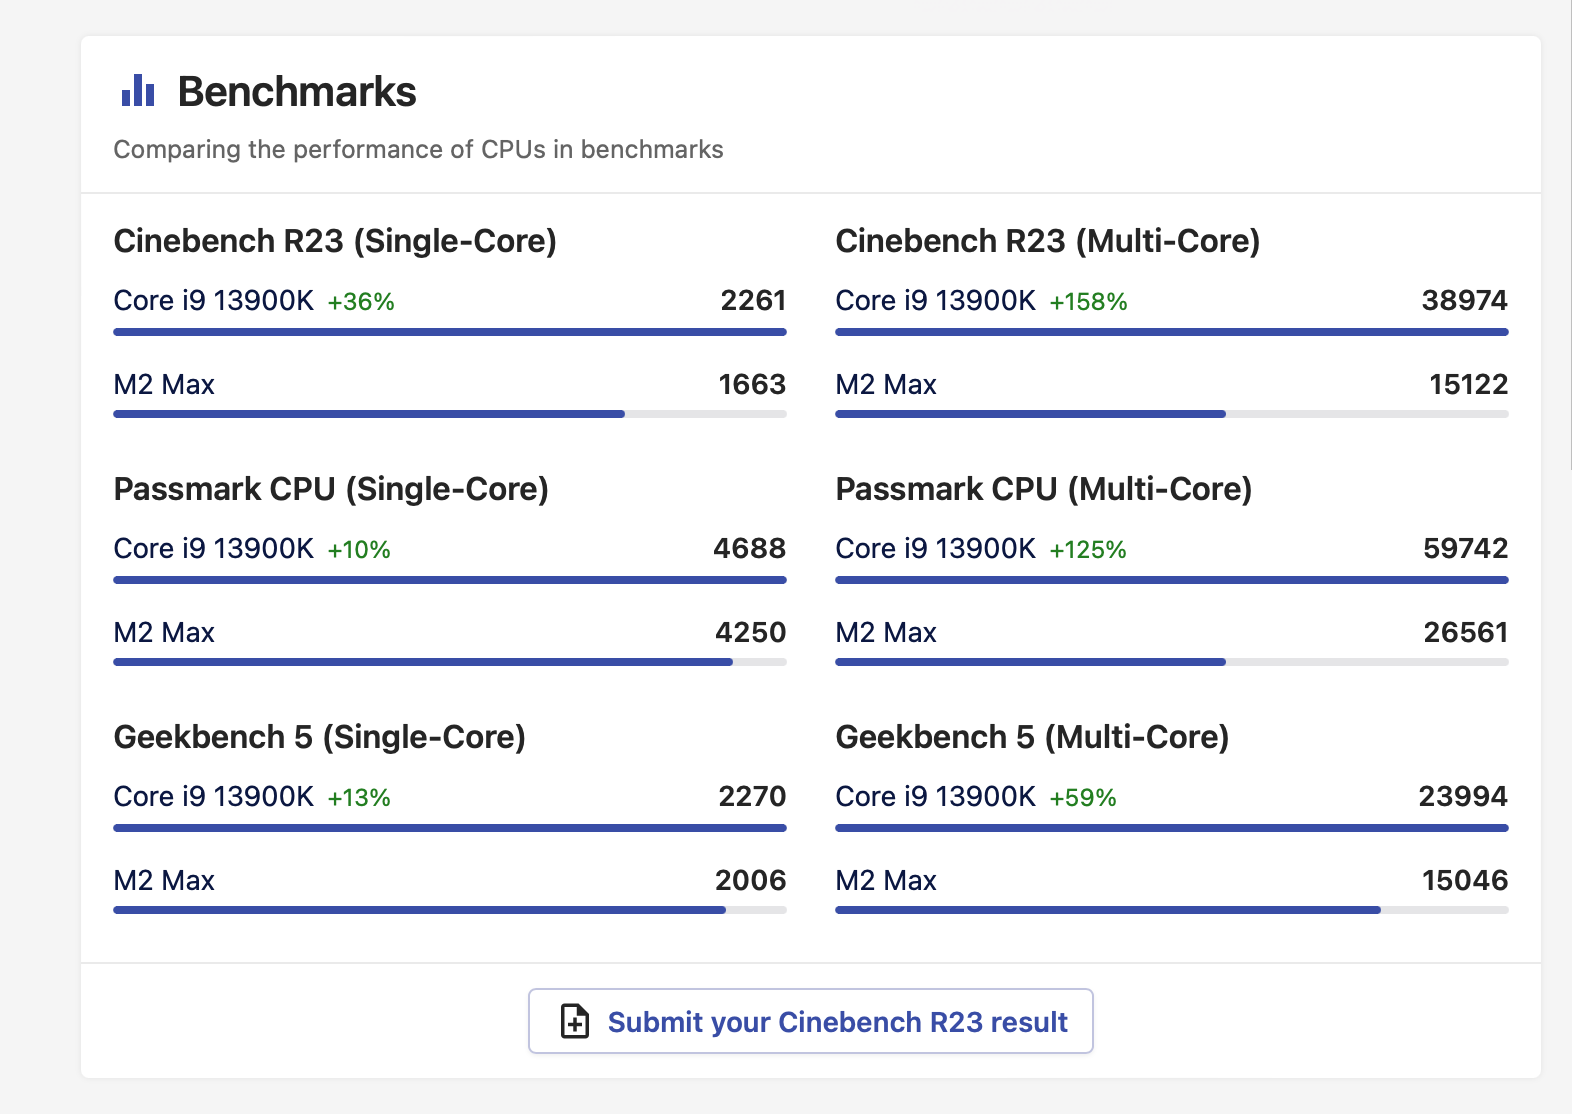Image resolution: width=1572 pixels, height=1114 pixels.
Task: Open Core i9 13900K in Passmark Single-Core
Action: [214, 549]
